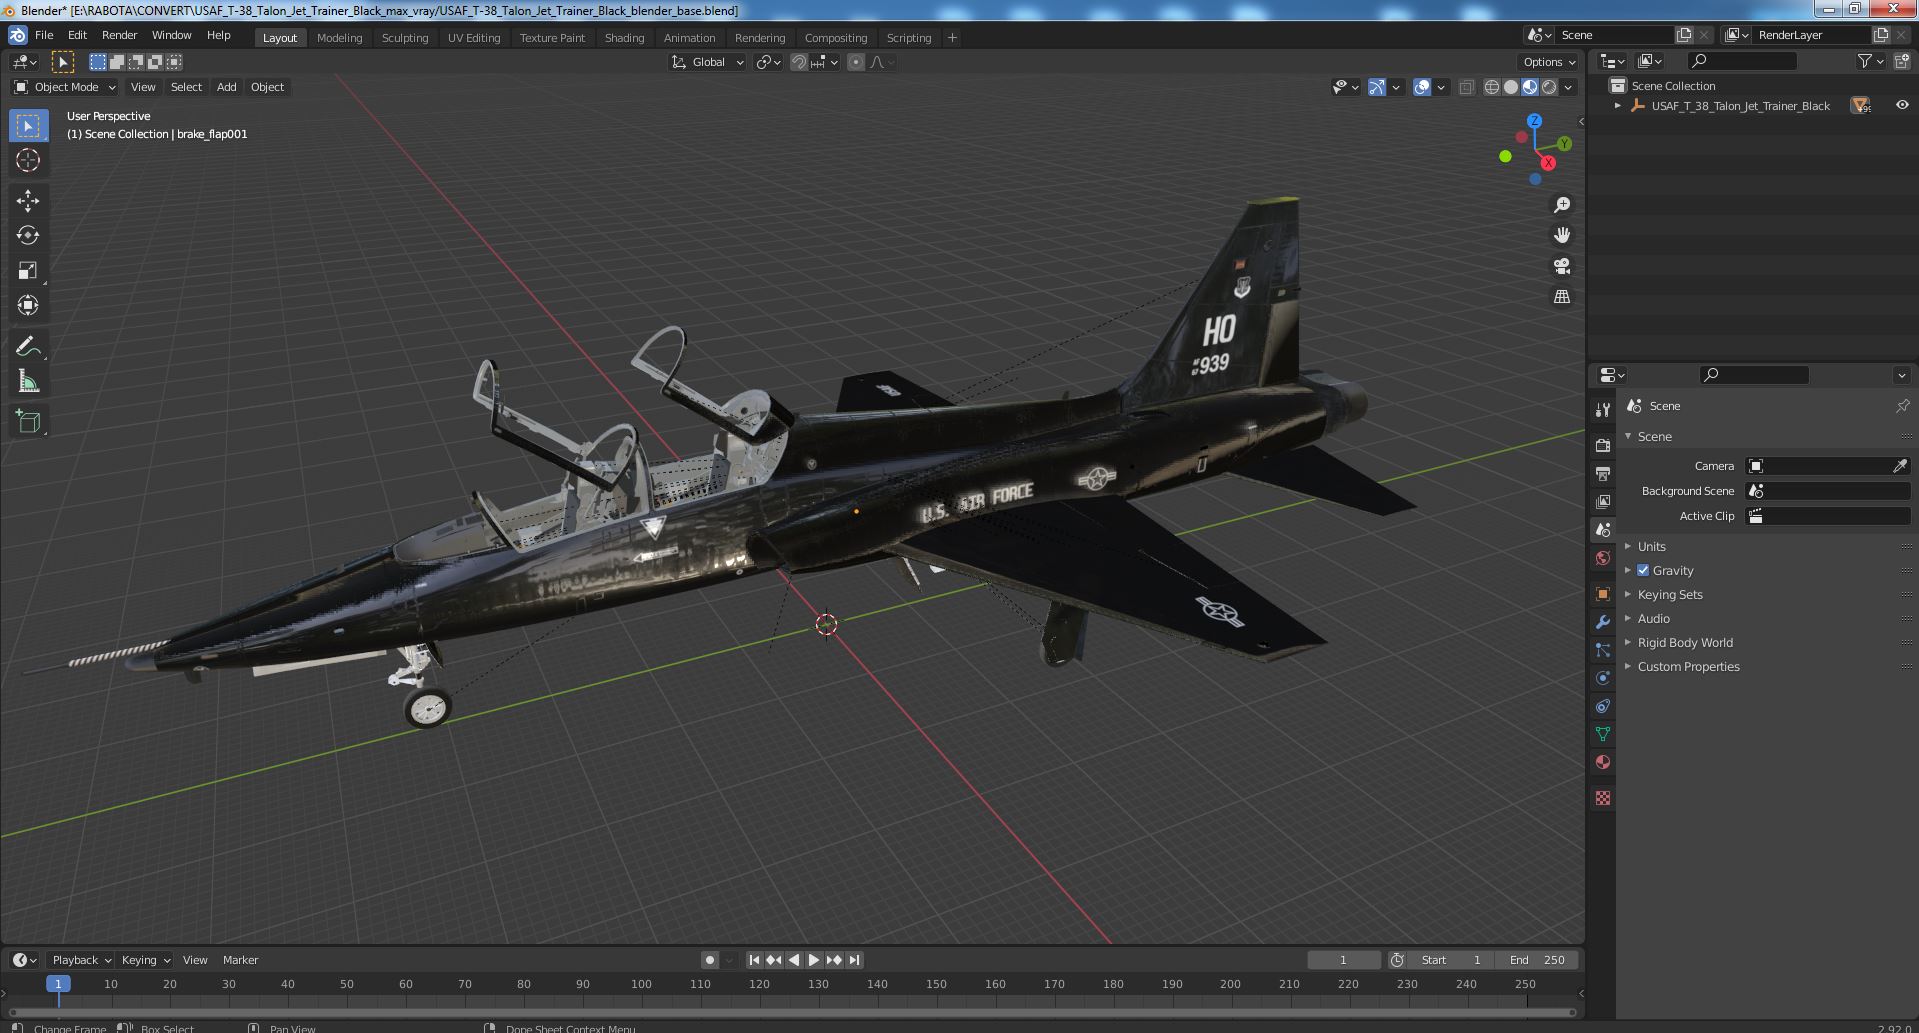Select the Measure tool

point(28,381)
